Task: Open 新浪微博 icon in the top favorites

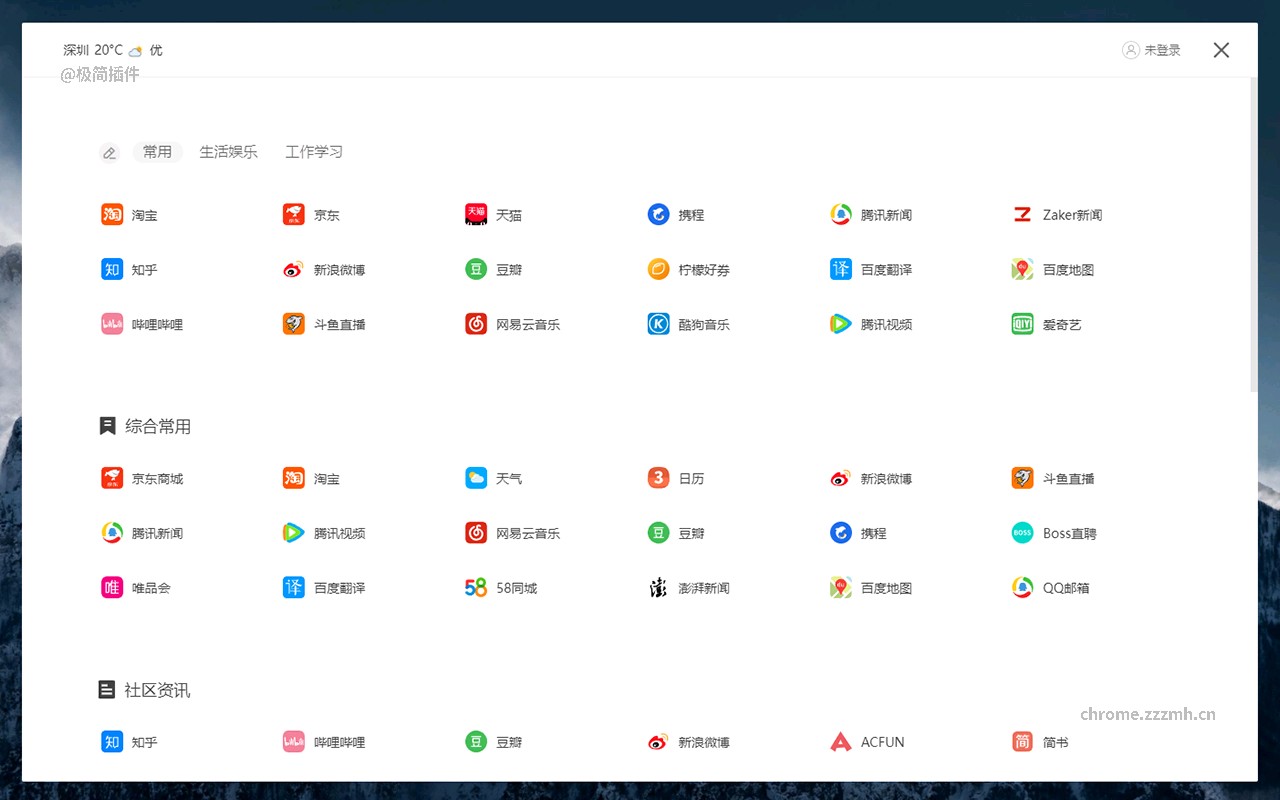Action: pyautogui.click(x=294, y=269)
